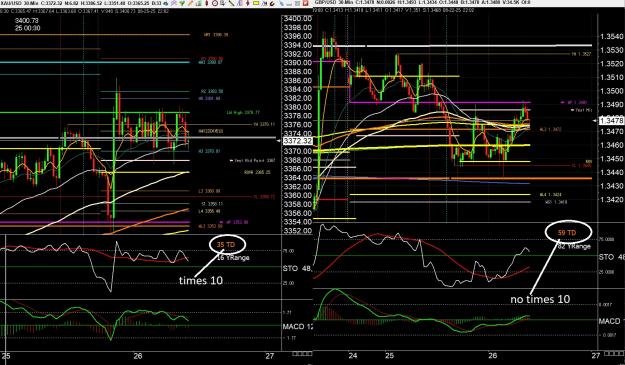Select the yellow rectangle drawing tool
This screenshot has height=365, width=625.
click(x=256, y=3)
